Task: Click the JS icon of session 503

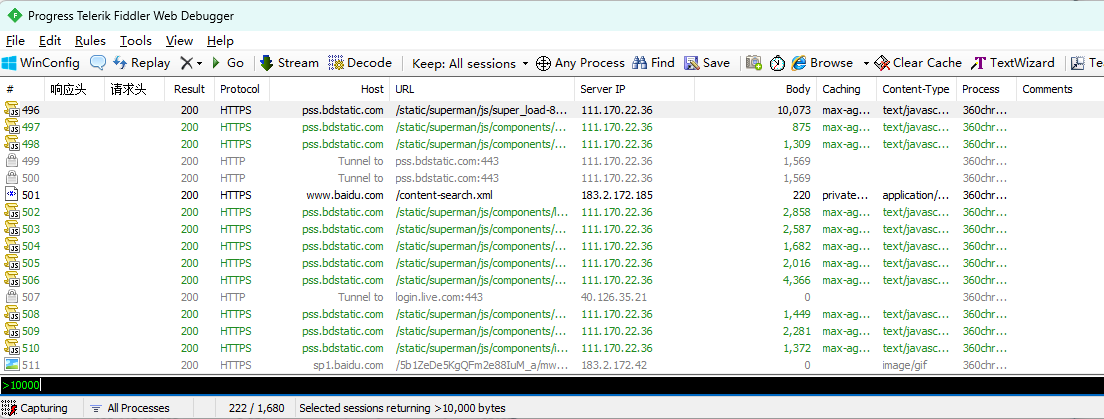Action: (12, 229)
